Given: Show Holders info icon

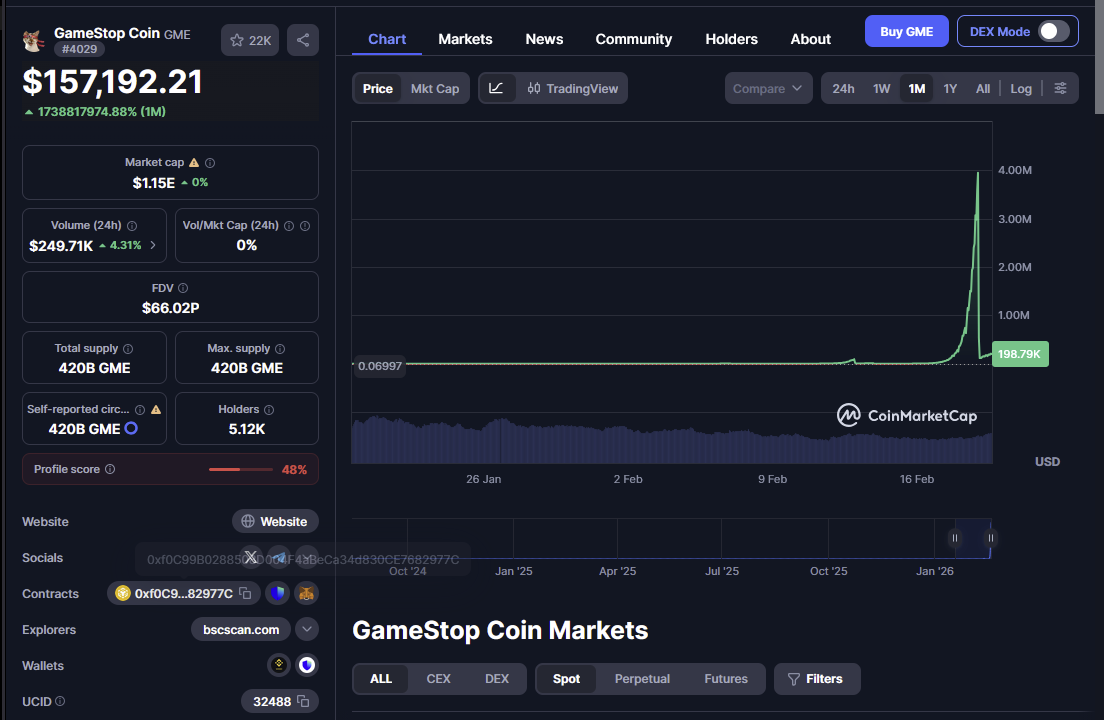Looking at the screenshot, I should point(269,410).
